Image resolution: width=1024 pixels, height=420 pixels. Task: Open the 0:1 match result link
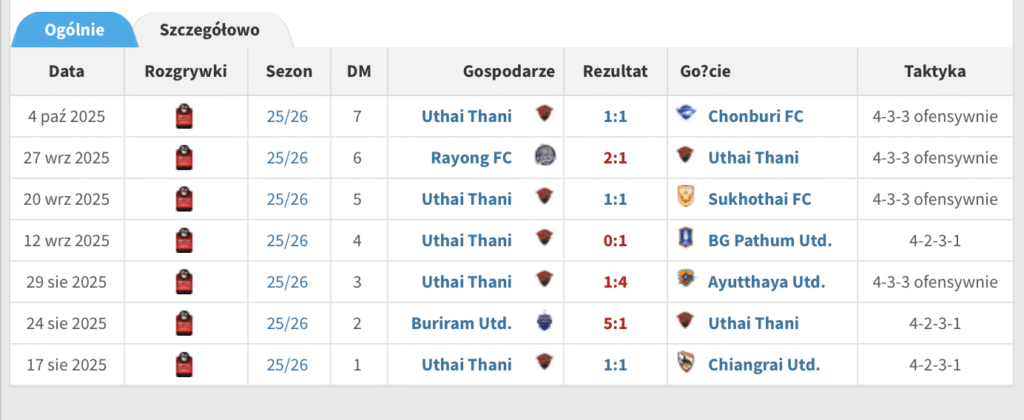615,240
